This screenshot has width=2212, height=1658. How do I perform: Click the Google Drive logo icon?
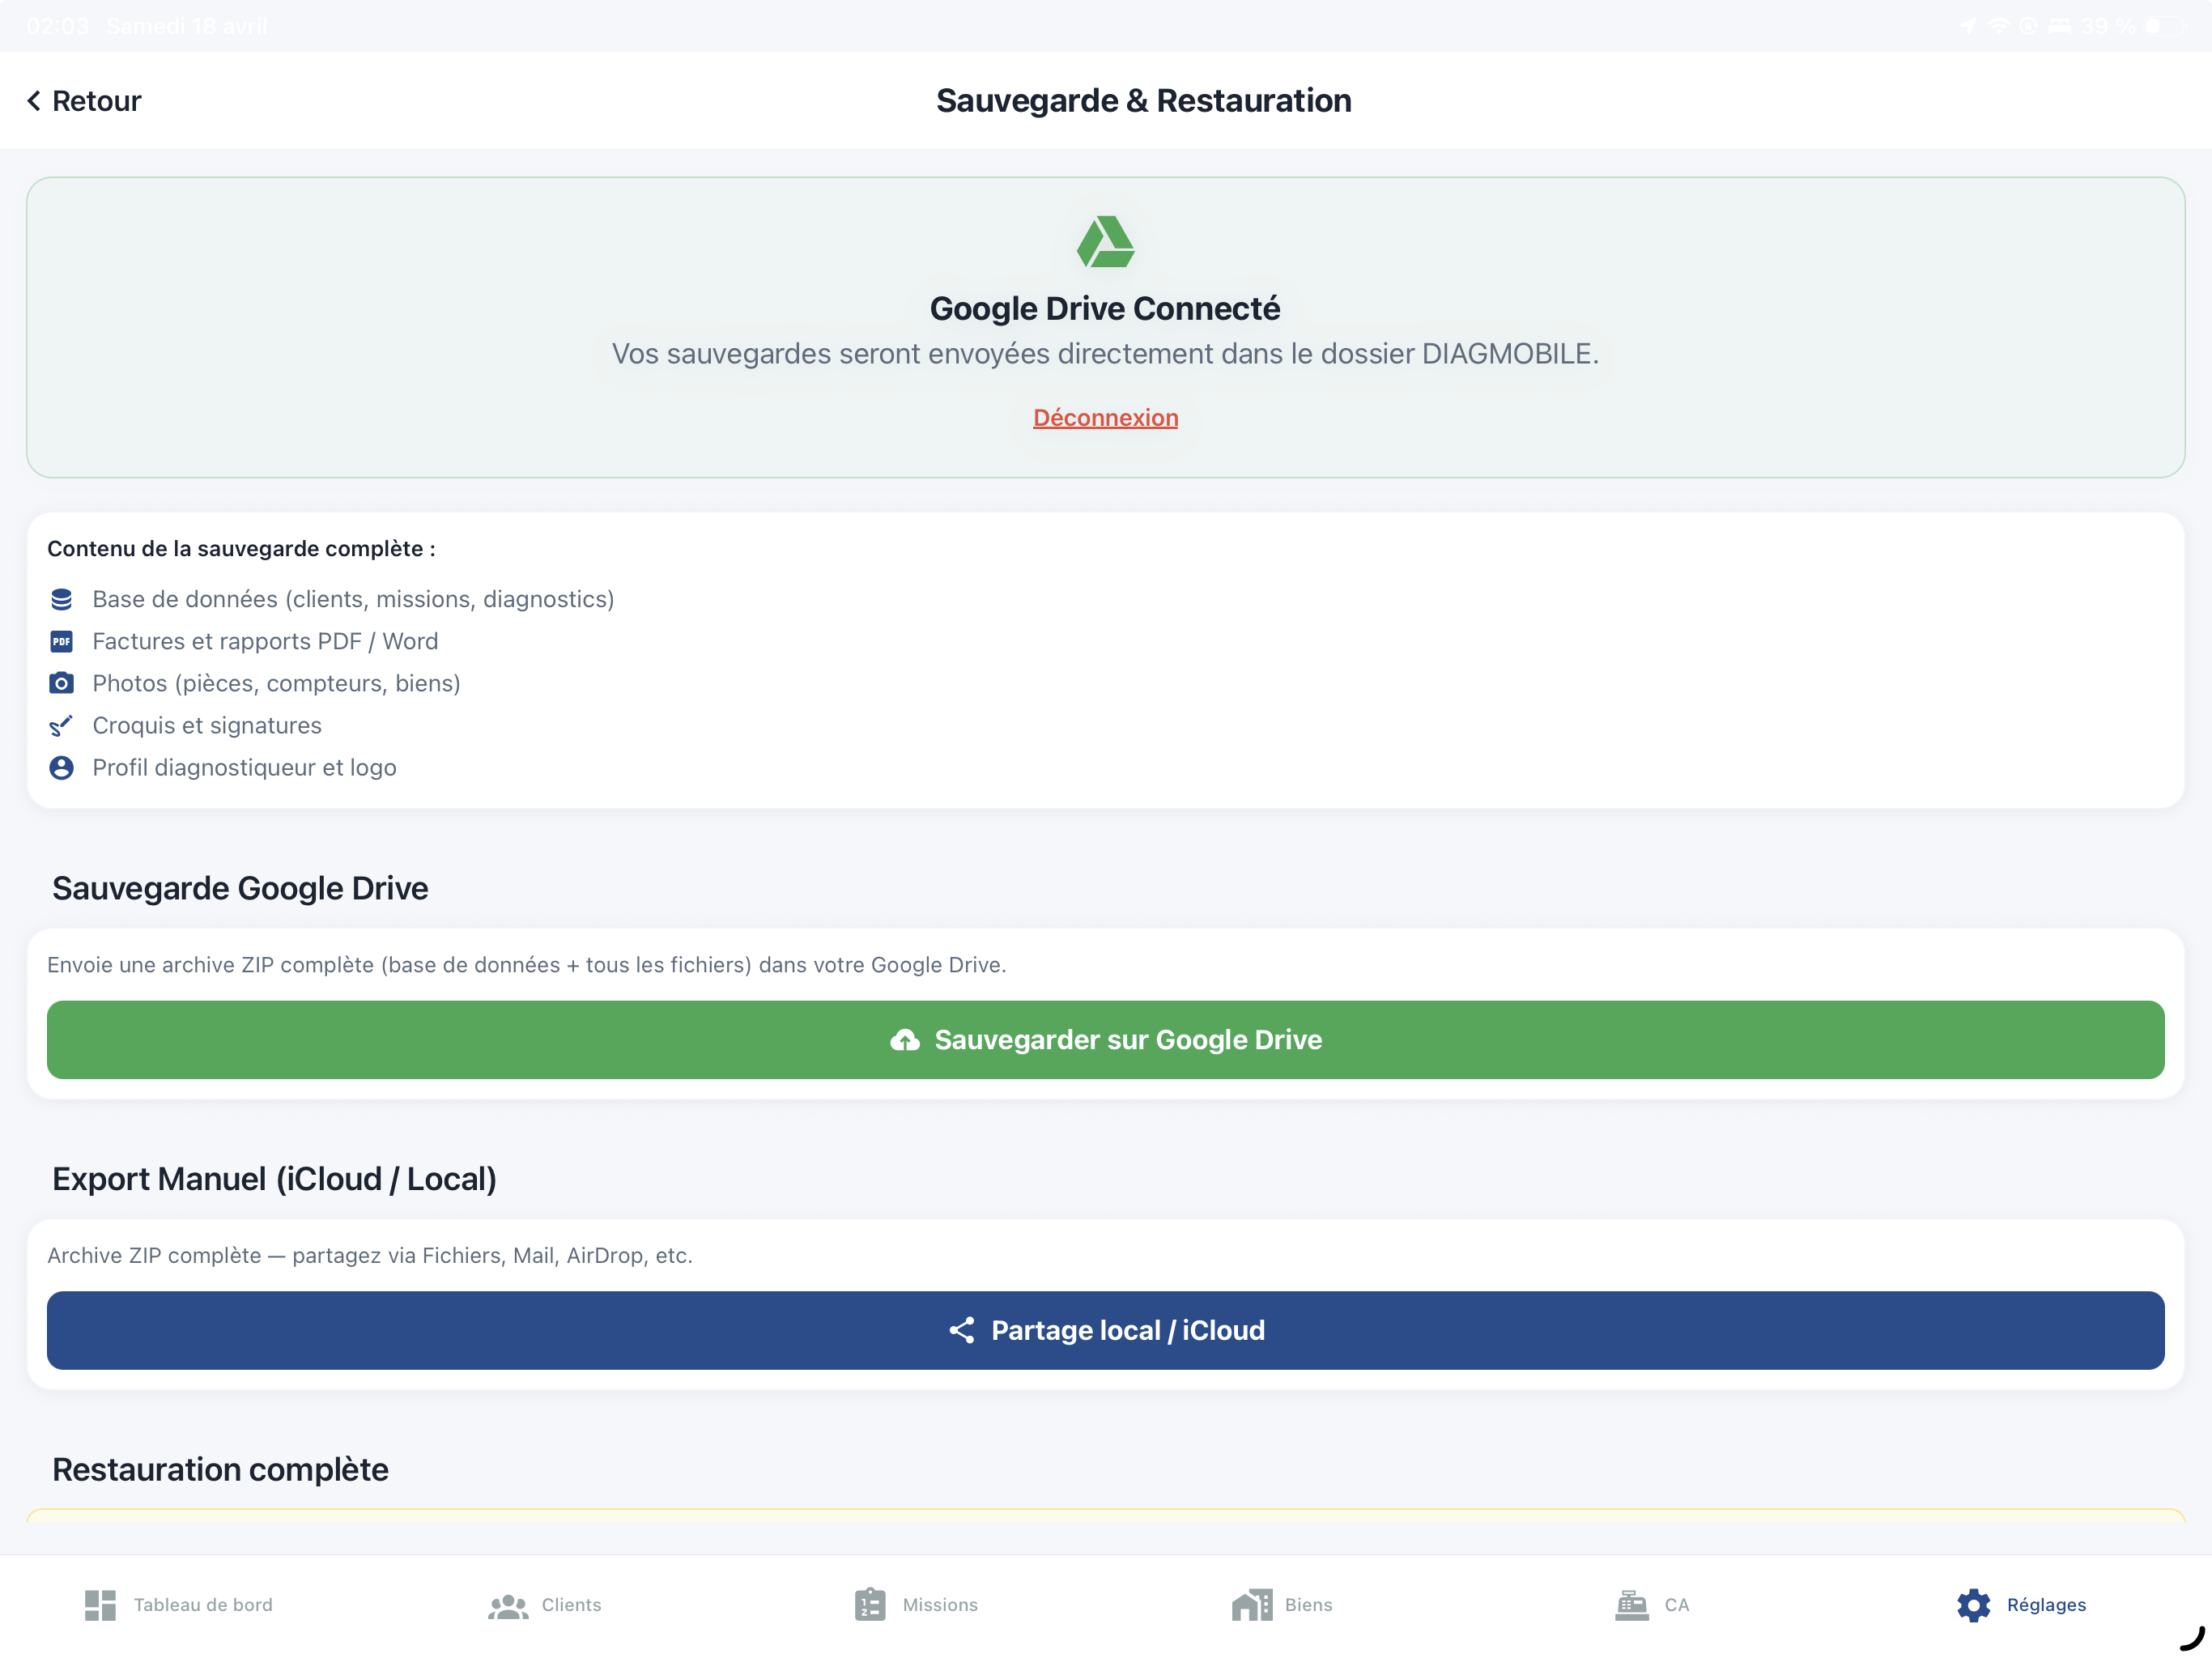coord(1105,242)
